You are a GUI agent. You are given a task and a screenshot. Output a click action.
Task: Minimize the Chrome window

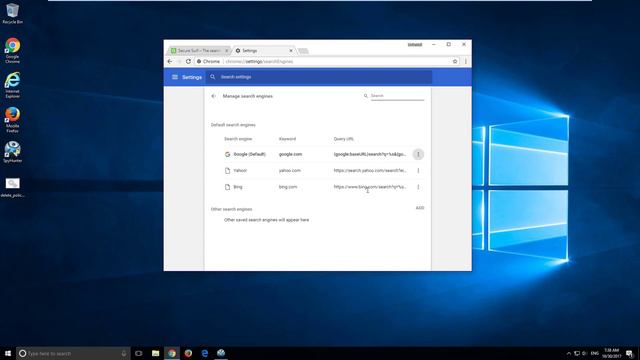(x=433, y=44)
